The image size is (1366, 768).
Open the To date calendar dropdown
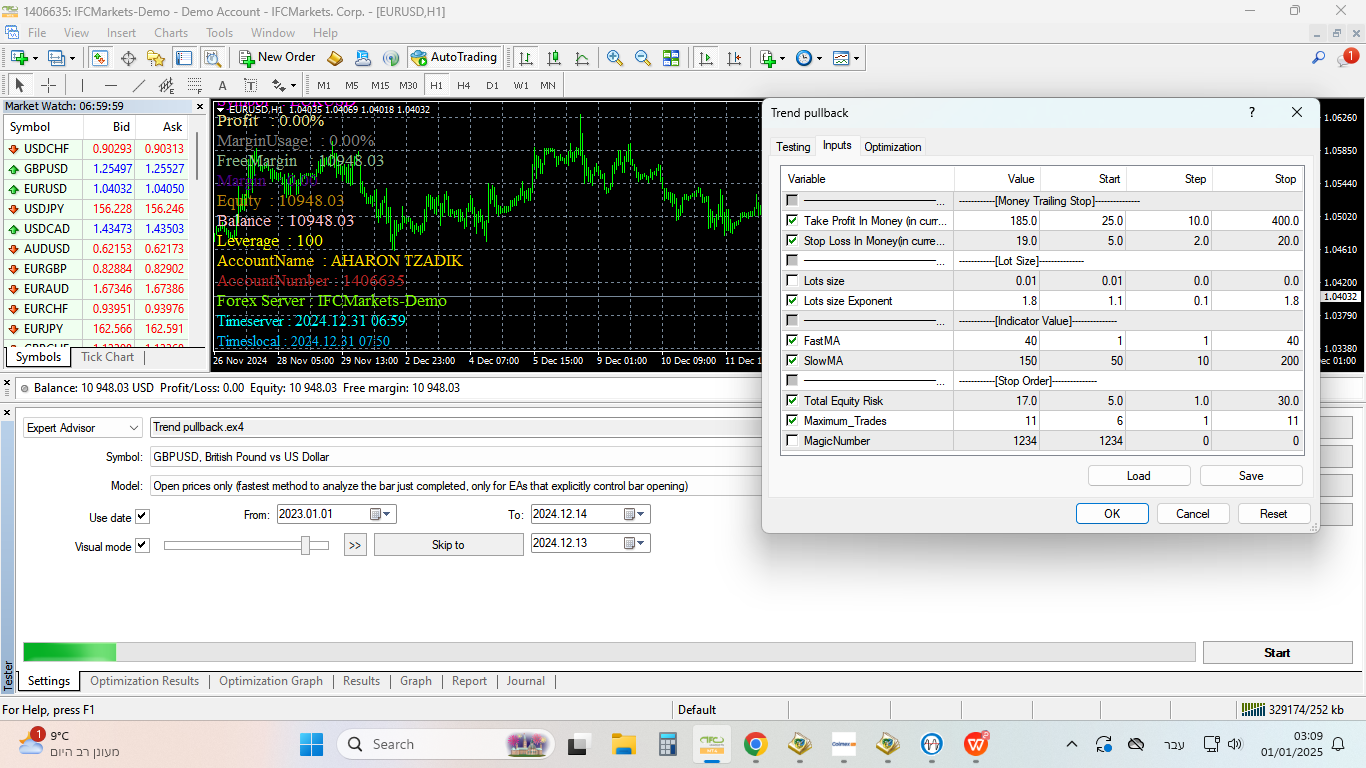[636, 514]
